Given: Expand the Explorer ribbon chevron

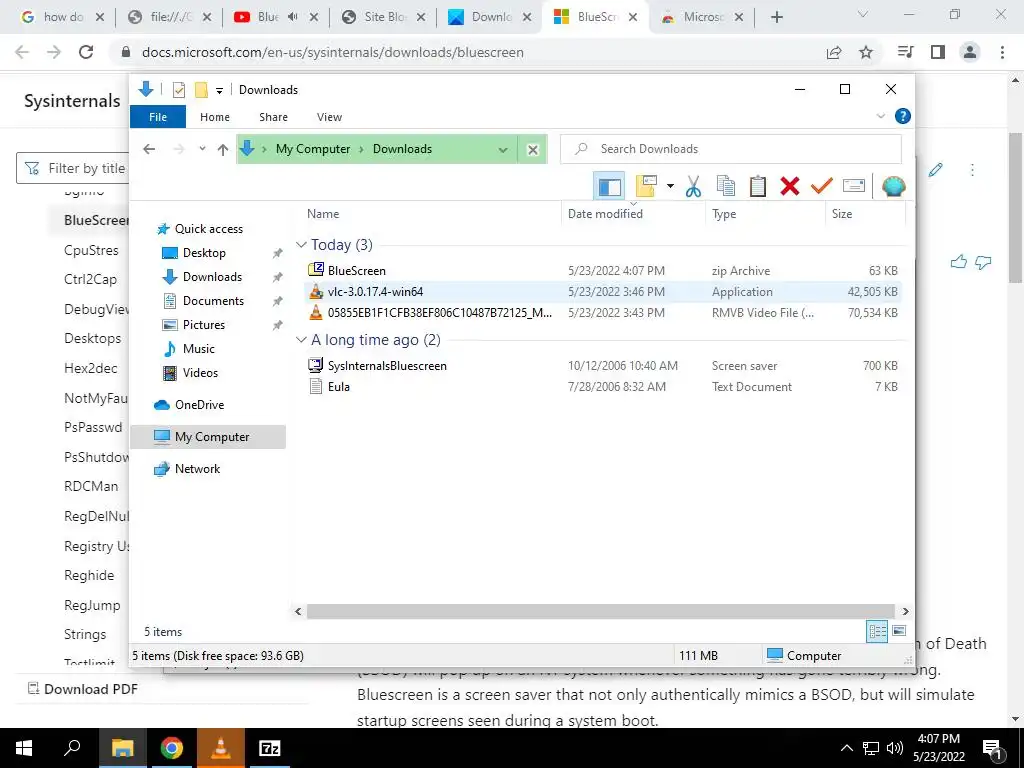Looking at the screenshot, I should (880, 116).
